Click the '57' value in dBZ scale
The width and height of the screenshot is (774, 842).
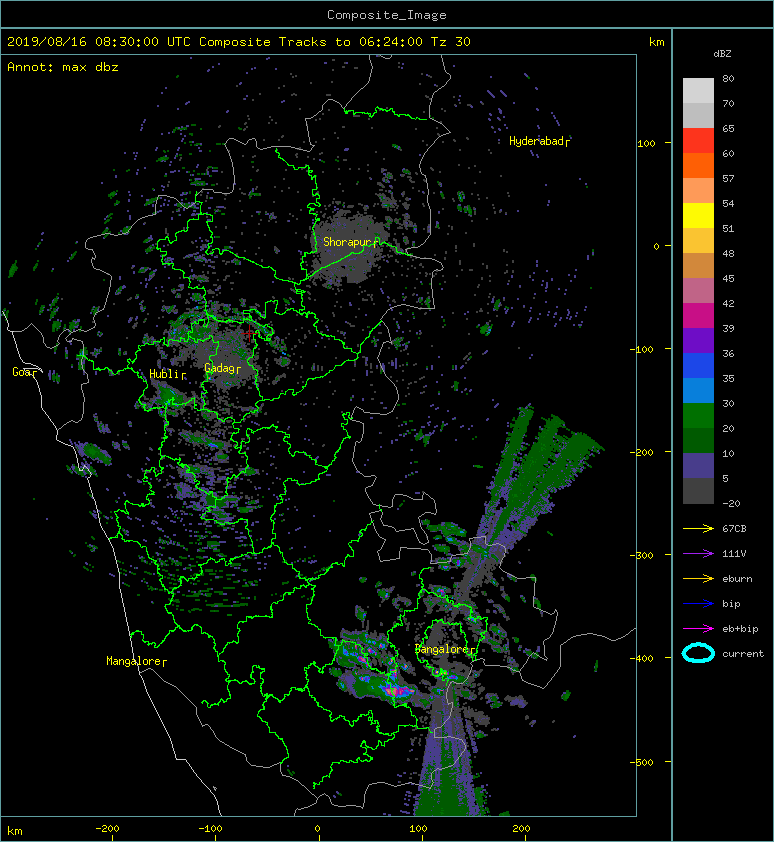(728, 178)
